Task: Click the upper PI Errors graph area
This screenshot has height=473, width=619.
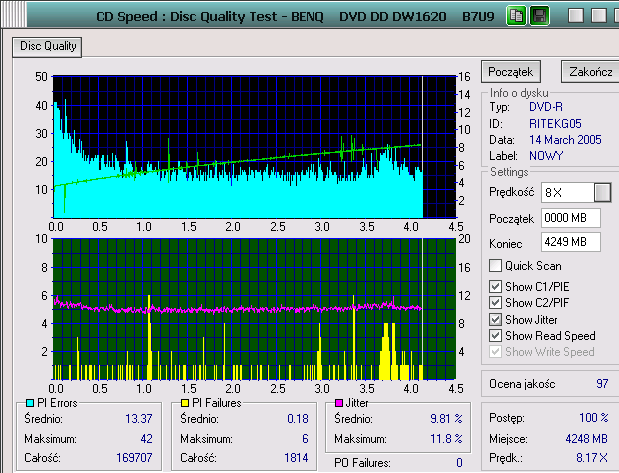Action: point(255,146)
